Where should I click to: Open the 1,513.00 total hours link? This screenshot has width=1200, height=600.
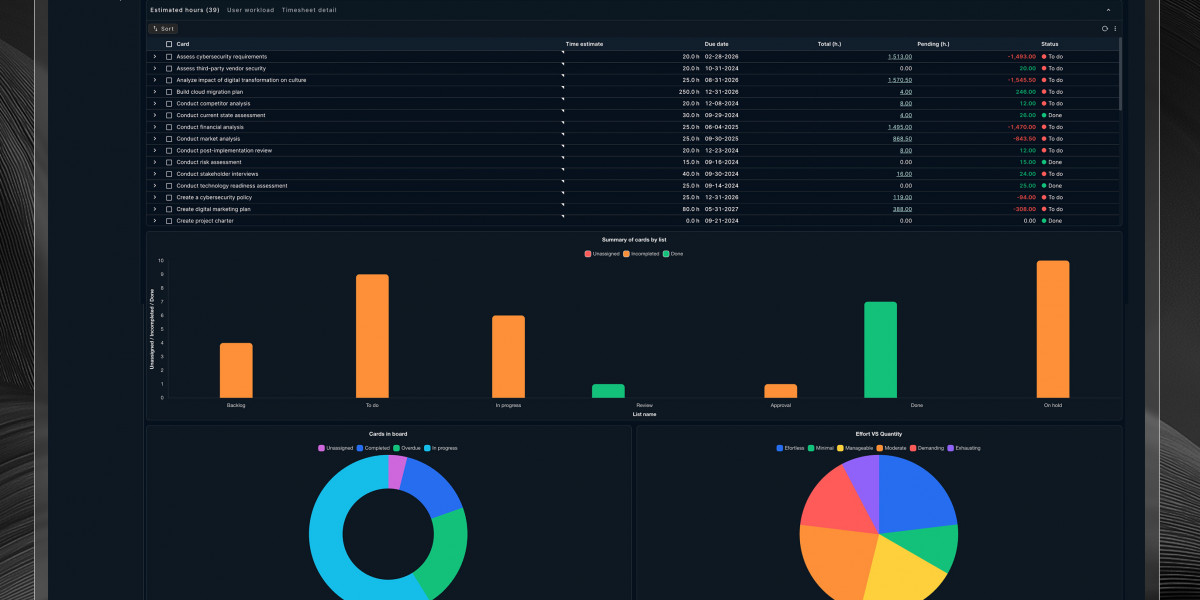click(x=900, y=57)
